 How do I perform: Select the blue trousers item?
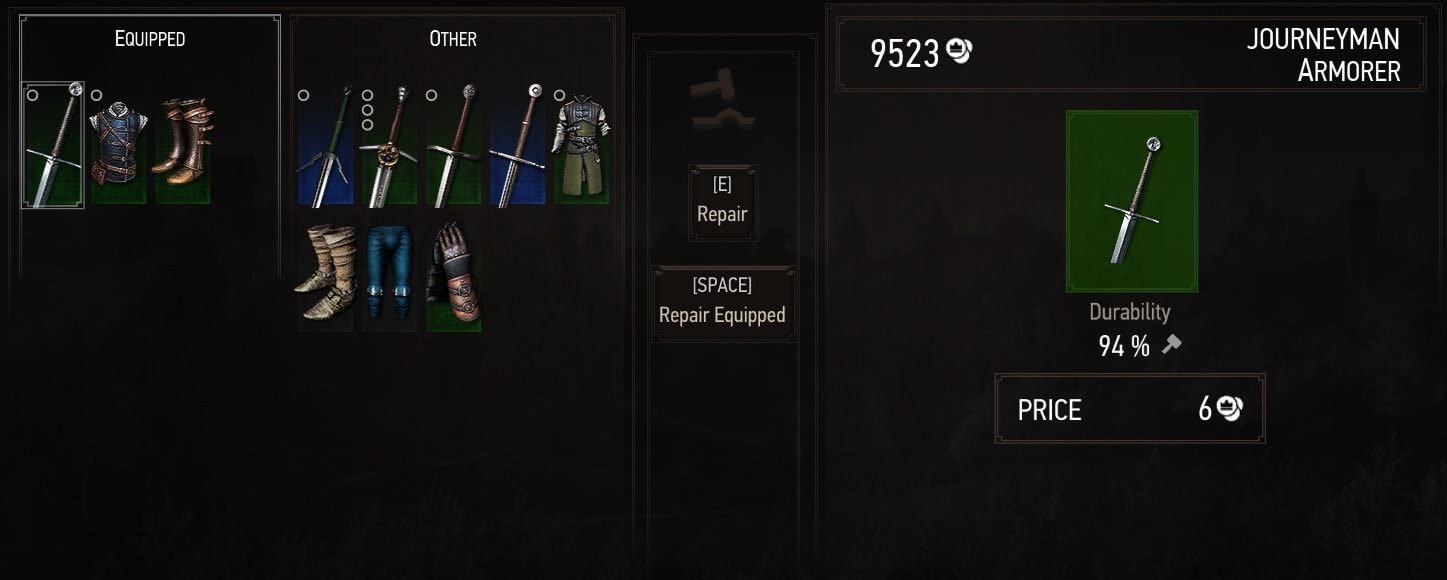point(389,272)
